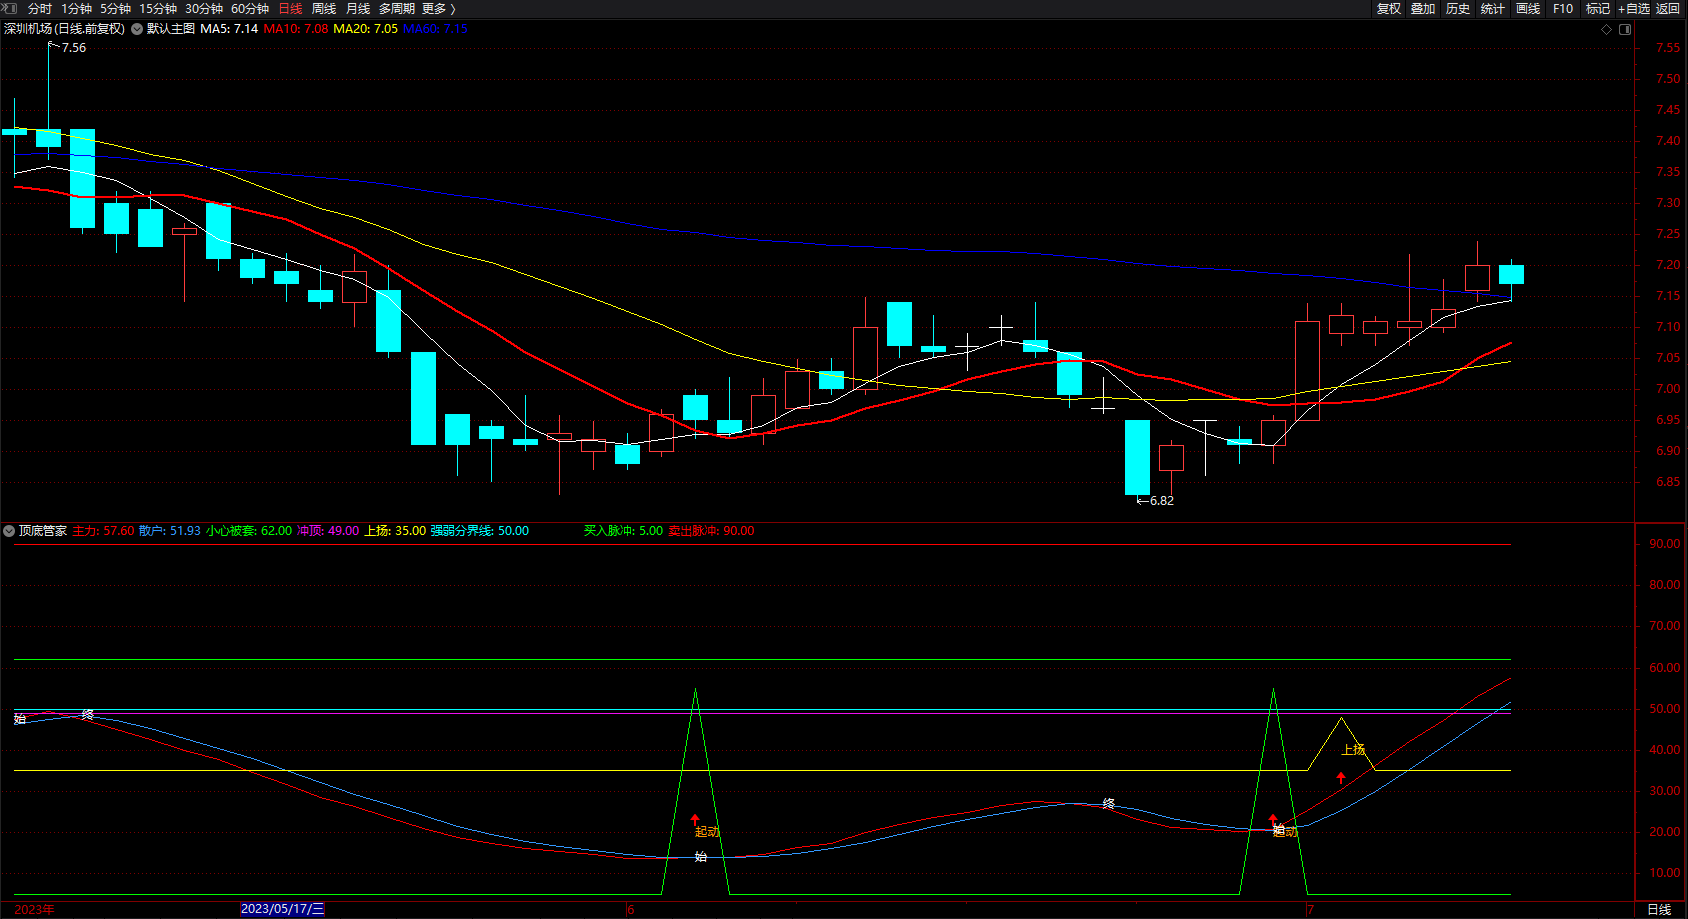Viewport: 1688px width, 919px height.
Task: Select the 60分钟 period tab
Action: click(x=250, y=9)
